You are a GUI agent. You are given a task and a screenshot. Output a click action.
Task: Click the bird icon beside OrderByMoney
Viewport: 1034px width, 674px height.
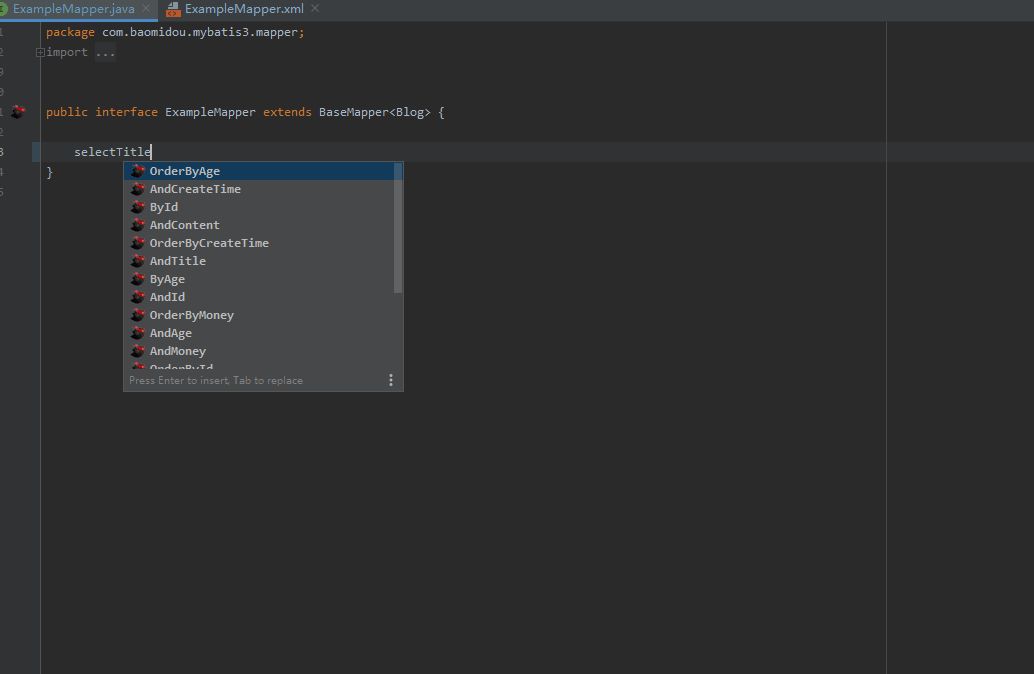(x=138, y=315)
